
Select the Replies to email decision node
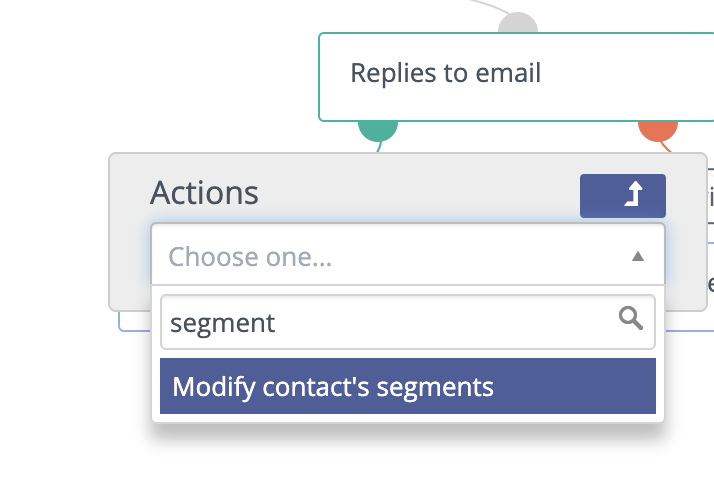coord(516,77)
